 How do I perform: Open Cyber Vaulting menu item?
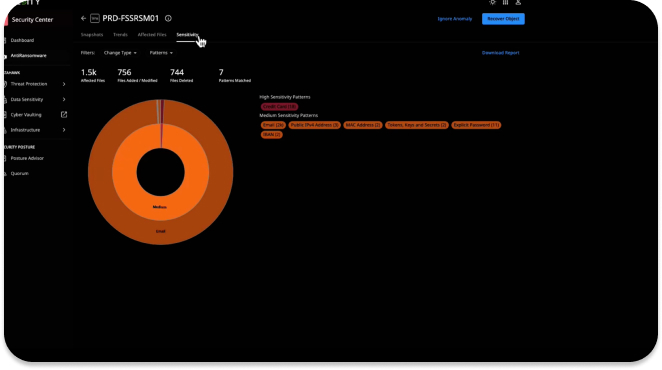(26, 114)
